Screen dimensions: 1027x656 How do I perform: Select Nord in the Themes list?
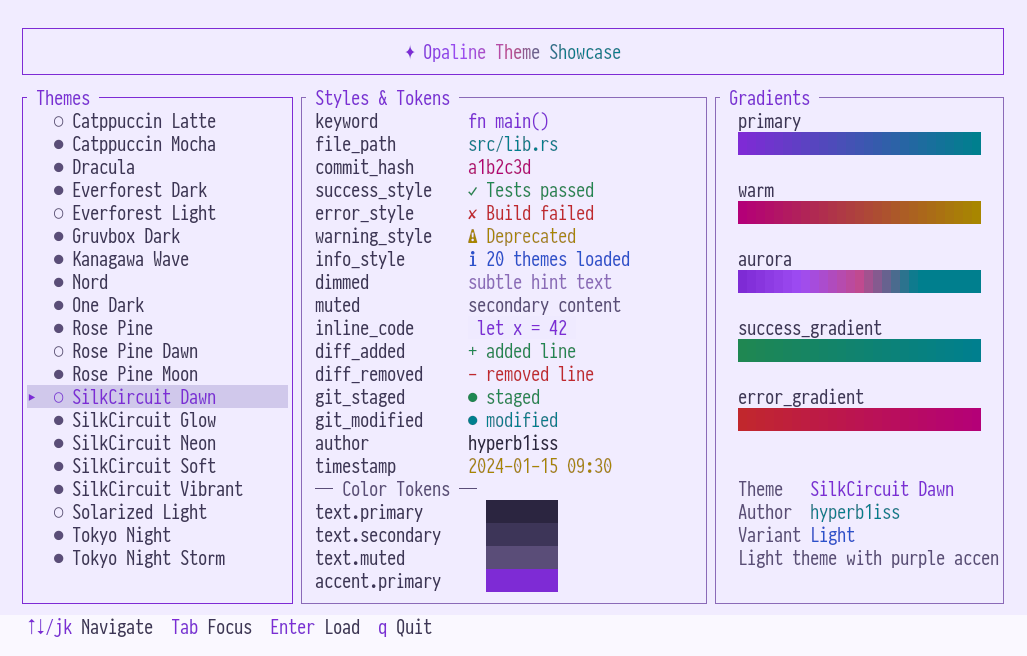pos(157,282)
